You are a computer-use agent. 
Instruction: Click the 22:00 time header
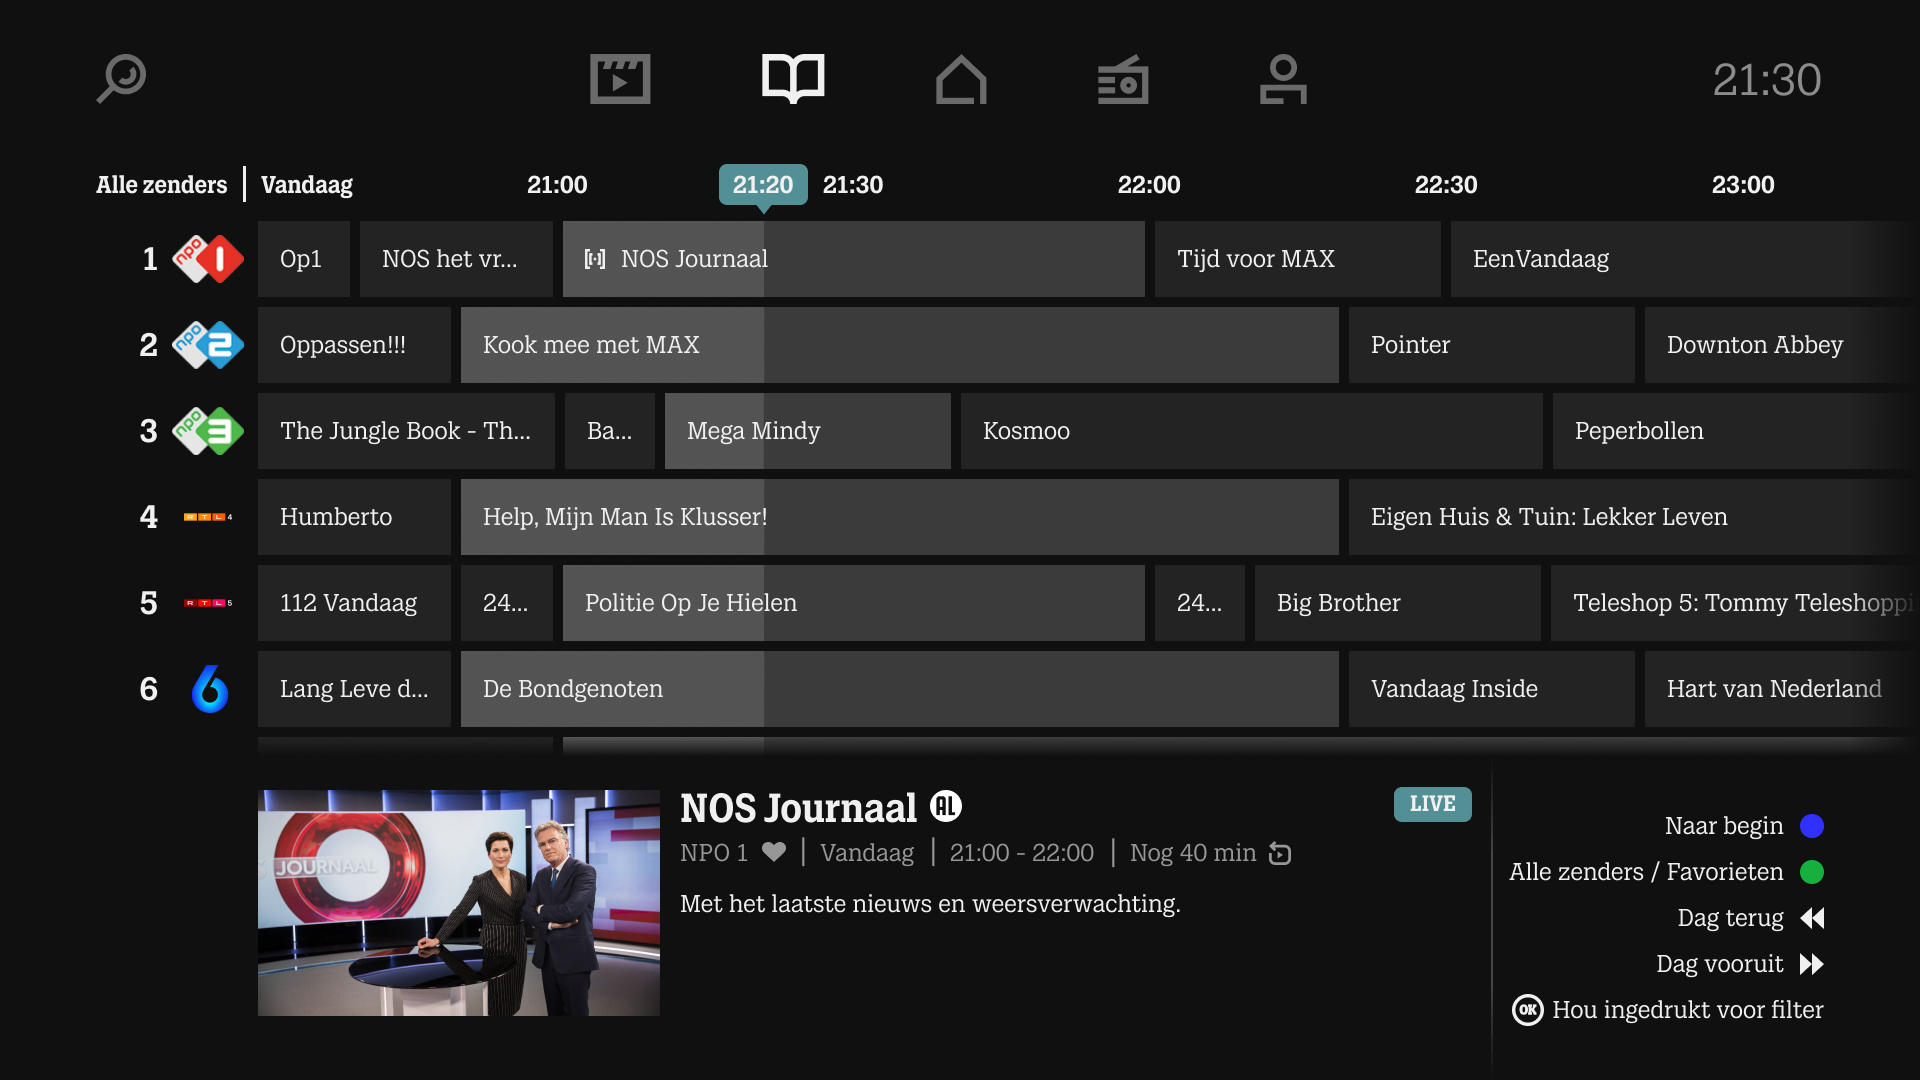[x=1149, y=185]
